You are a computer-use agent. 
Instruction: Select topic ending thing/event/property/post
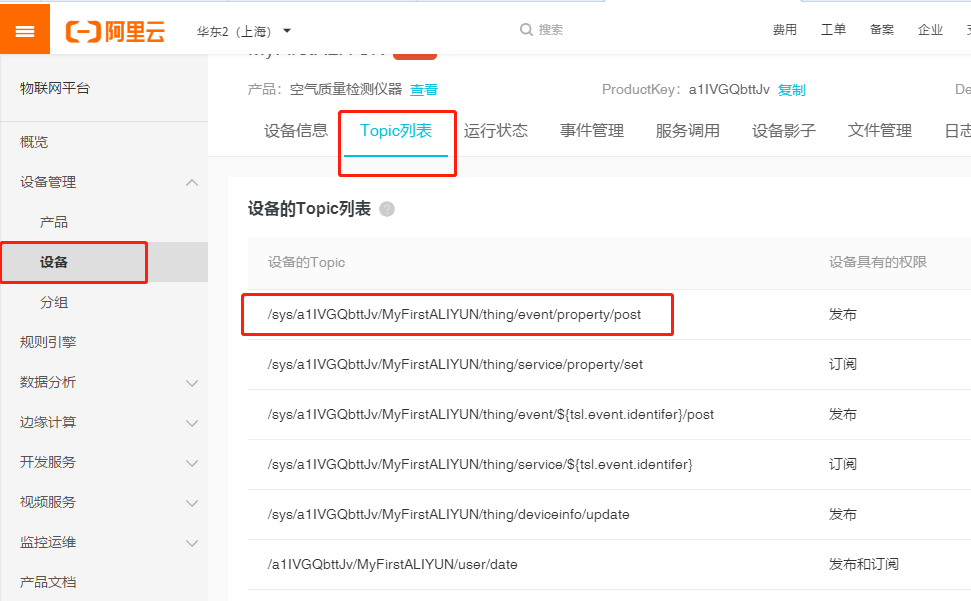[x=454, y=314]
